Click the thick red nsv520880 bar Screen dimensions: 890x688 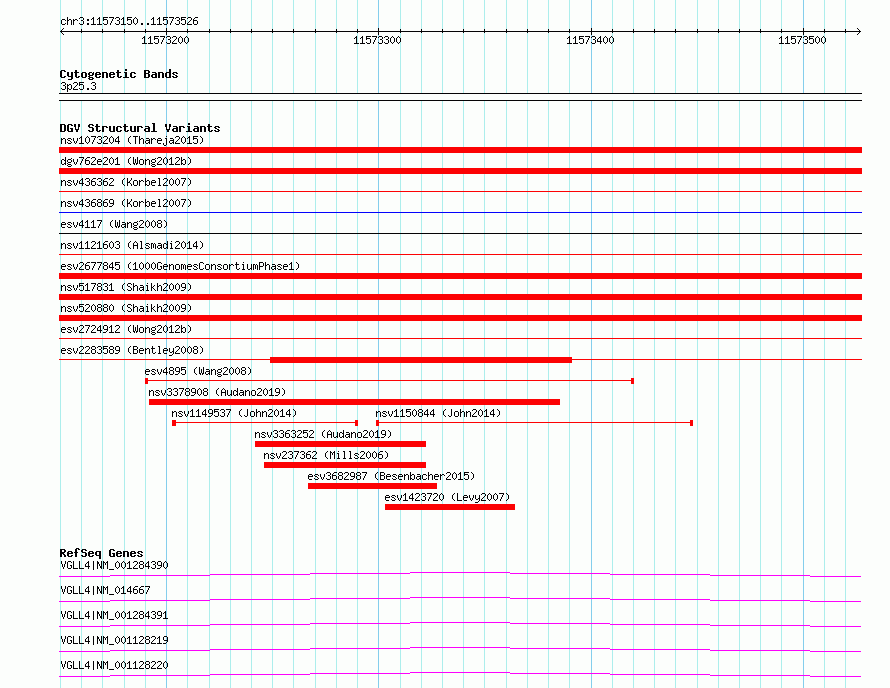460,318
